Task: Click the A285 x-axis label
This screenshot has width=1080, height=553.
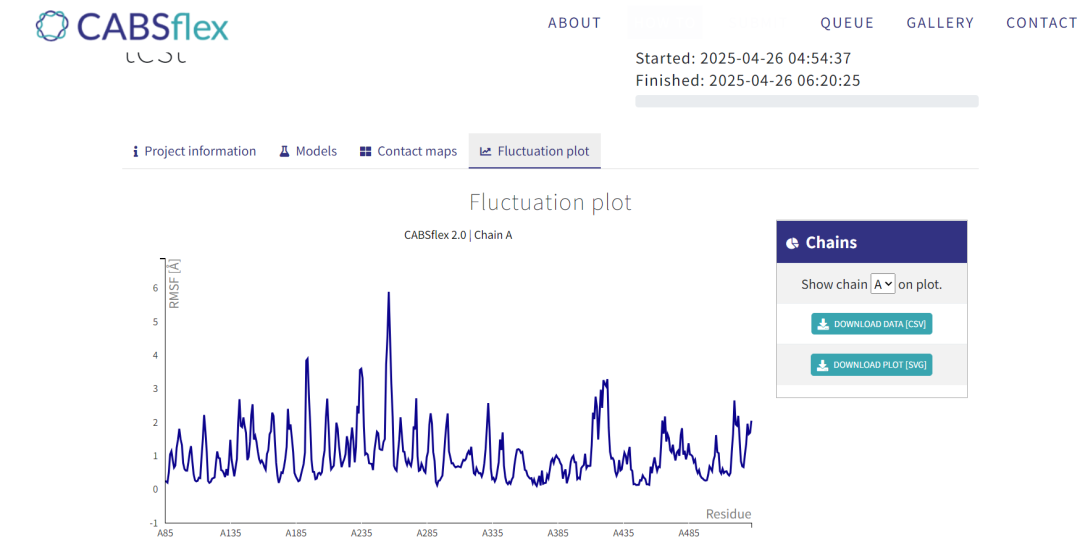Action: (x=426, y=533)
